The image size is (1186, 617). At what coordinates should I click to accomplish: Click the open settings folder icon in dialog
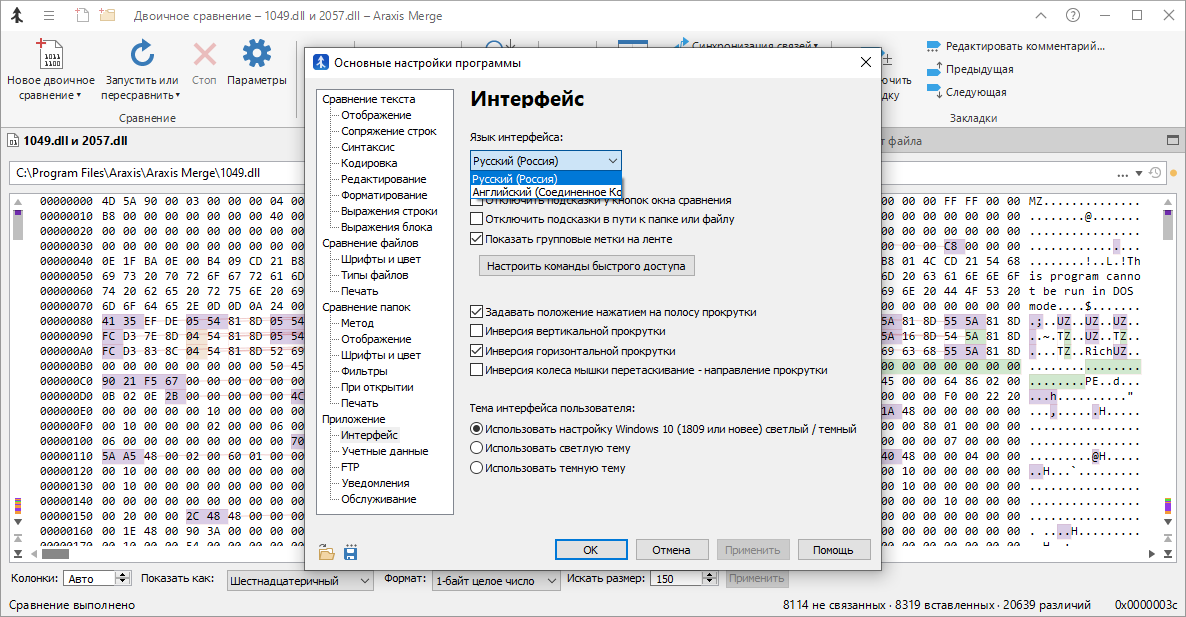point(327,553)
